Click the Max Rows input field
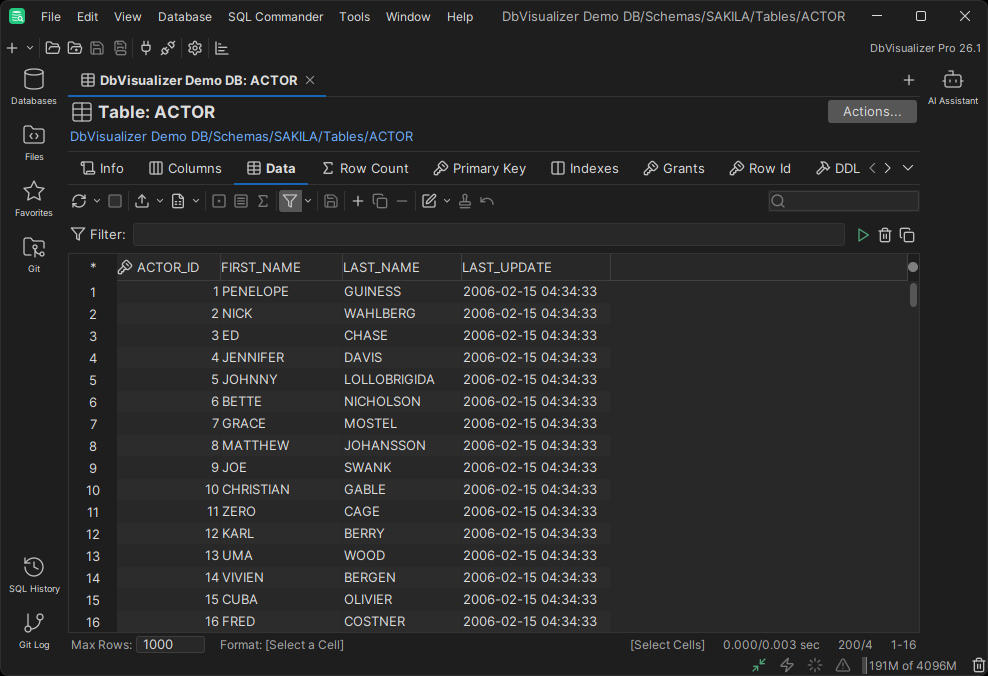988x676 pixels. (x=170, y=644)
